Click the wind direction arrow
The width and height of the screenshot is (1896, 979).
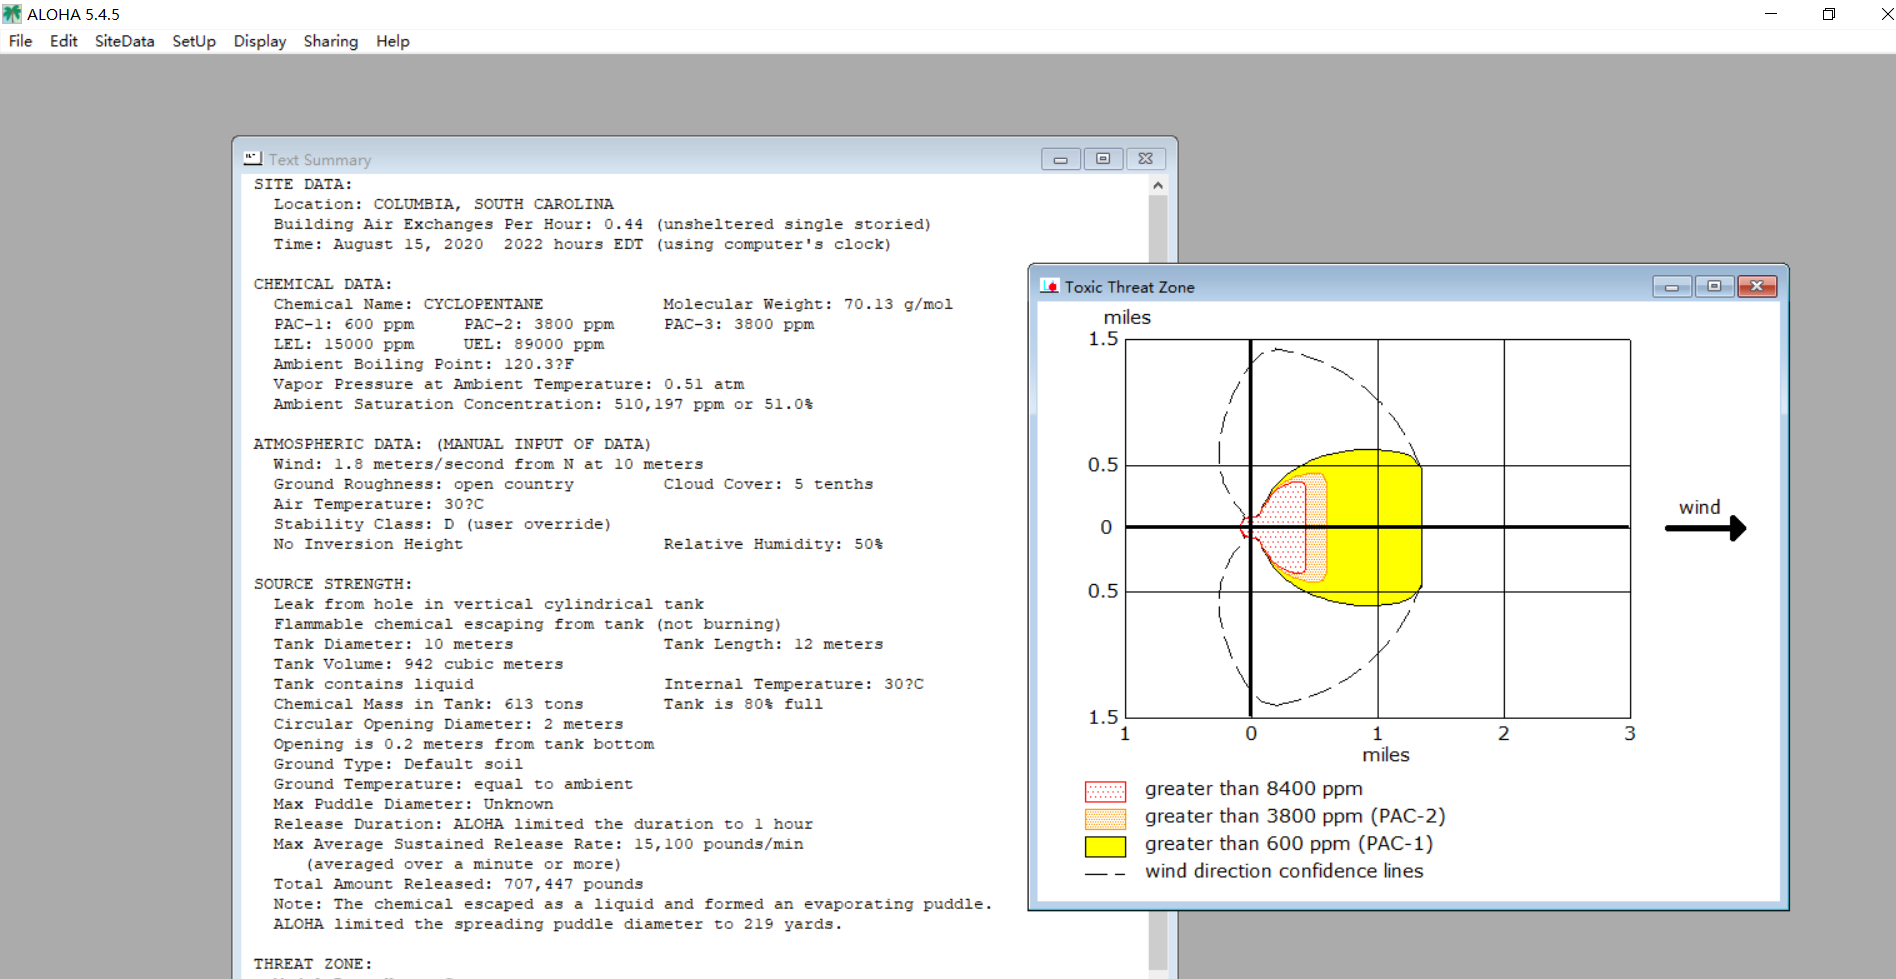[1705, 528]
